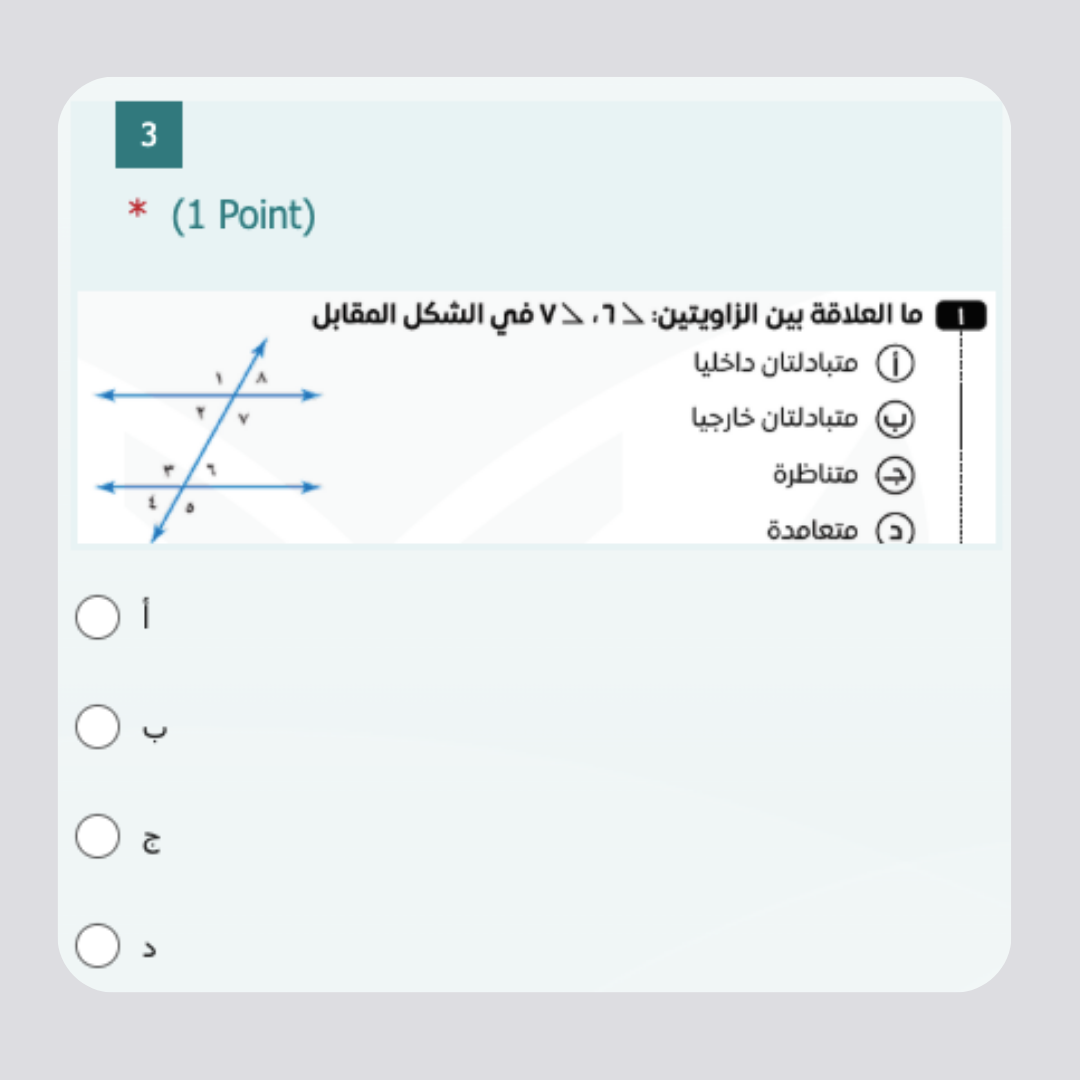Click the circled د icon beside متعامدة

tap(895, 530)
